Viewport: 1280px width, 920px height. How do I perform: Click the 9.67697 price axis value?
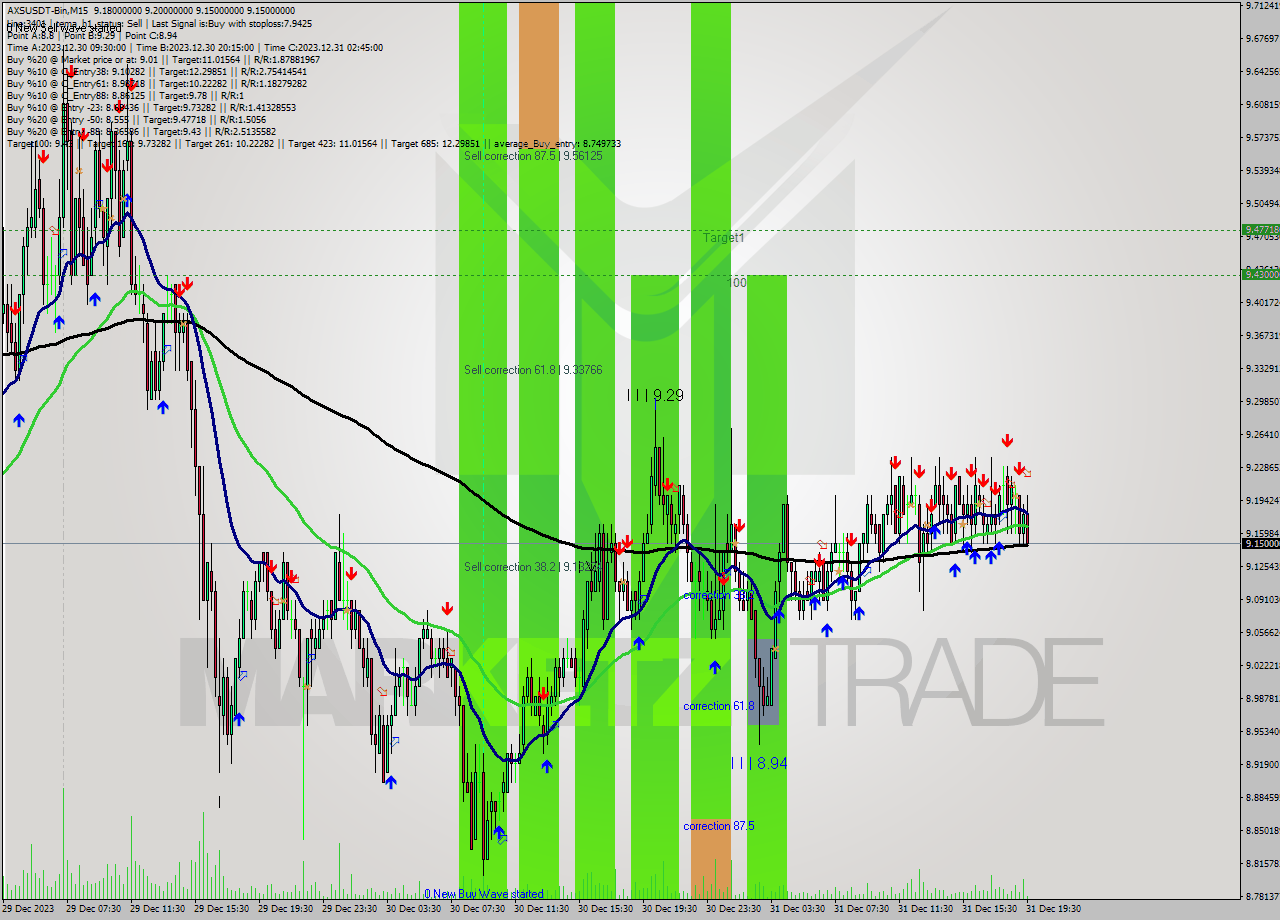(1261, 39)
